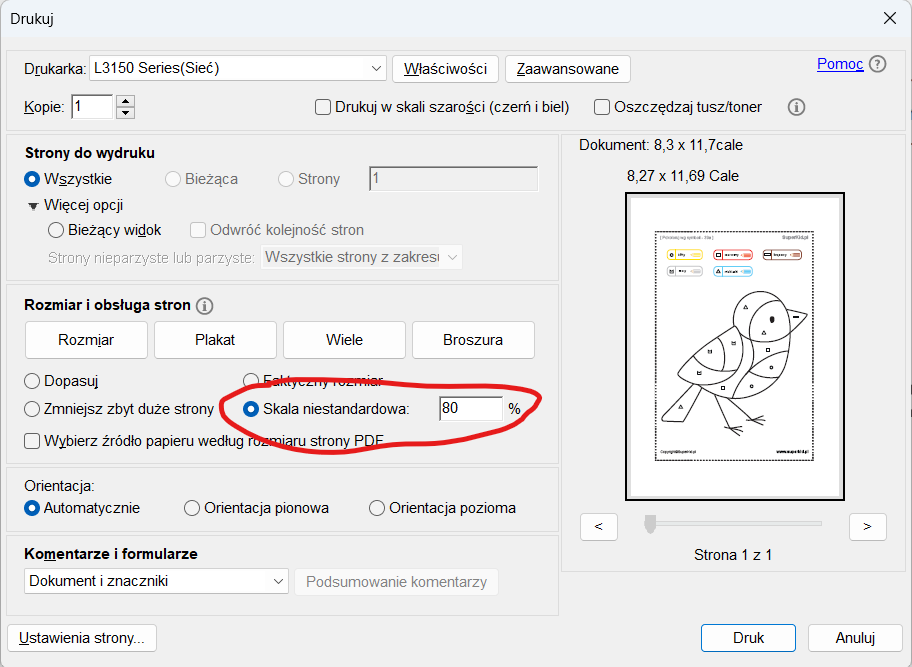Image resolution: width=912 pixels, height=667 pixels.
Task: Click the help question mark icon next to Pomoc
Action: (x=877, y=64)
